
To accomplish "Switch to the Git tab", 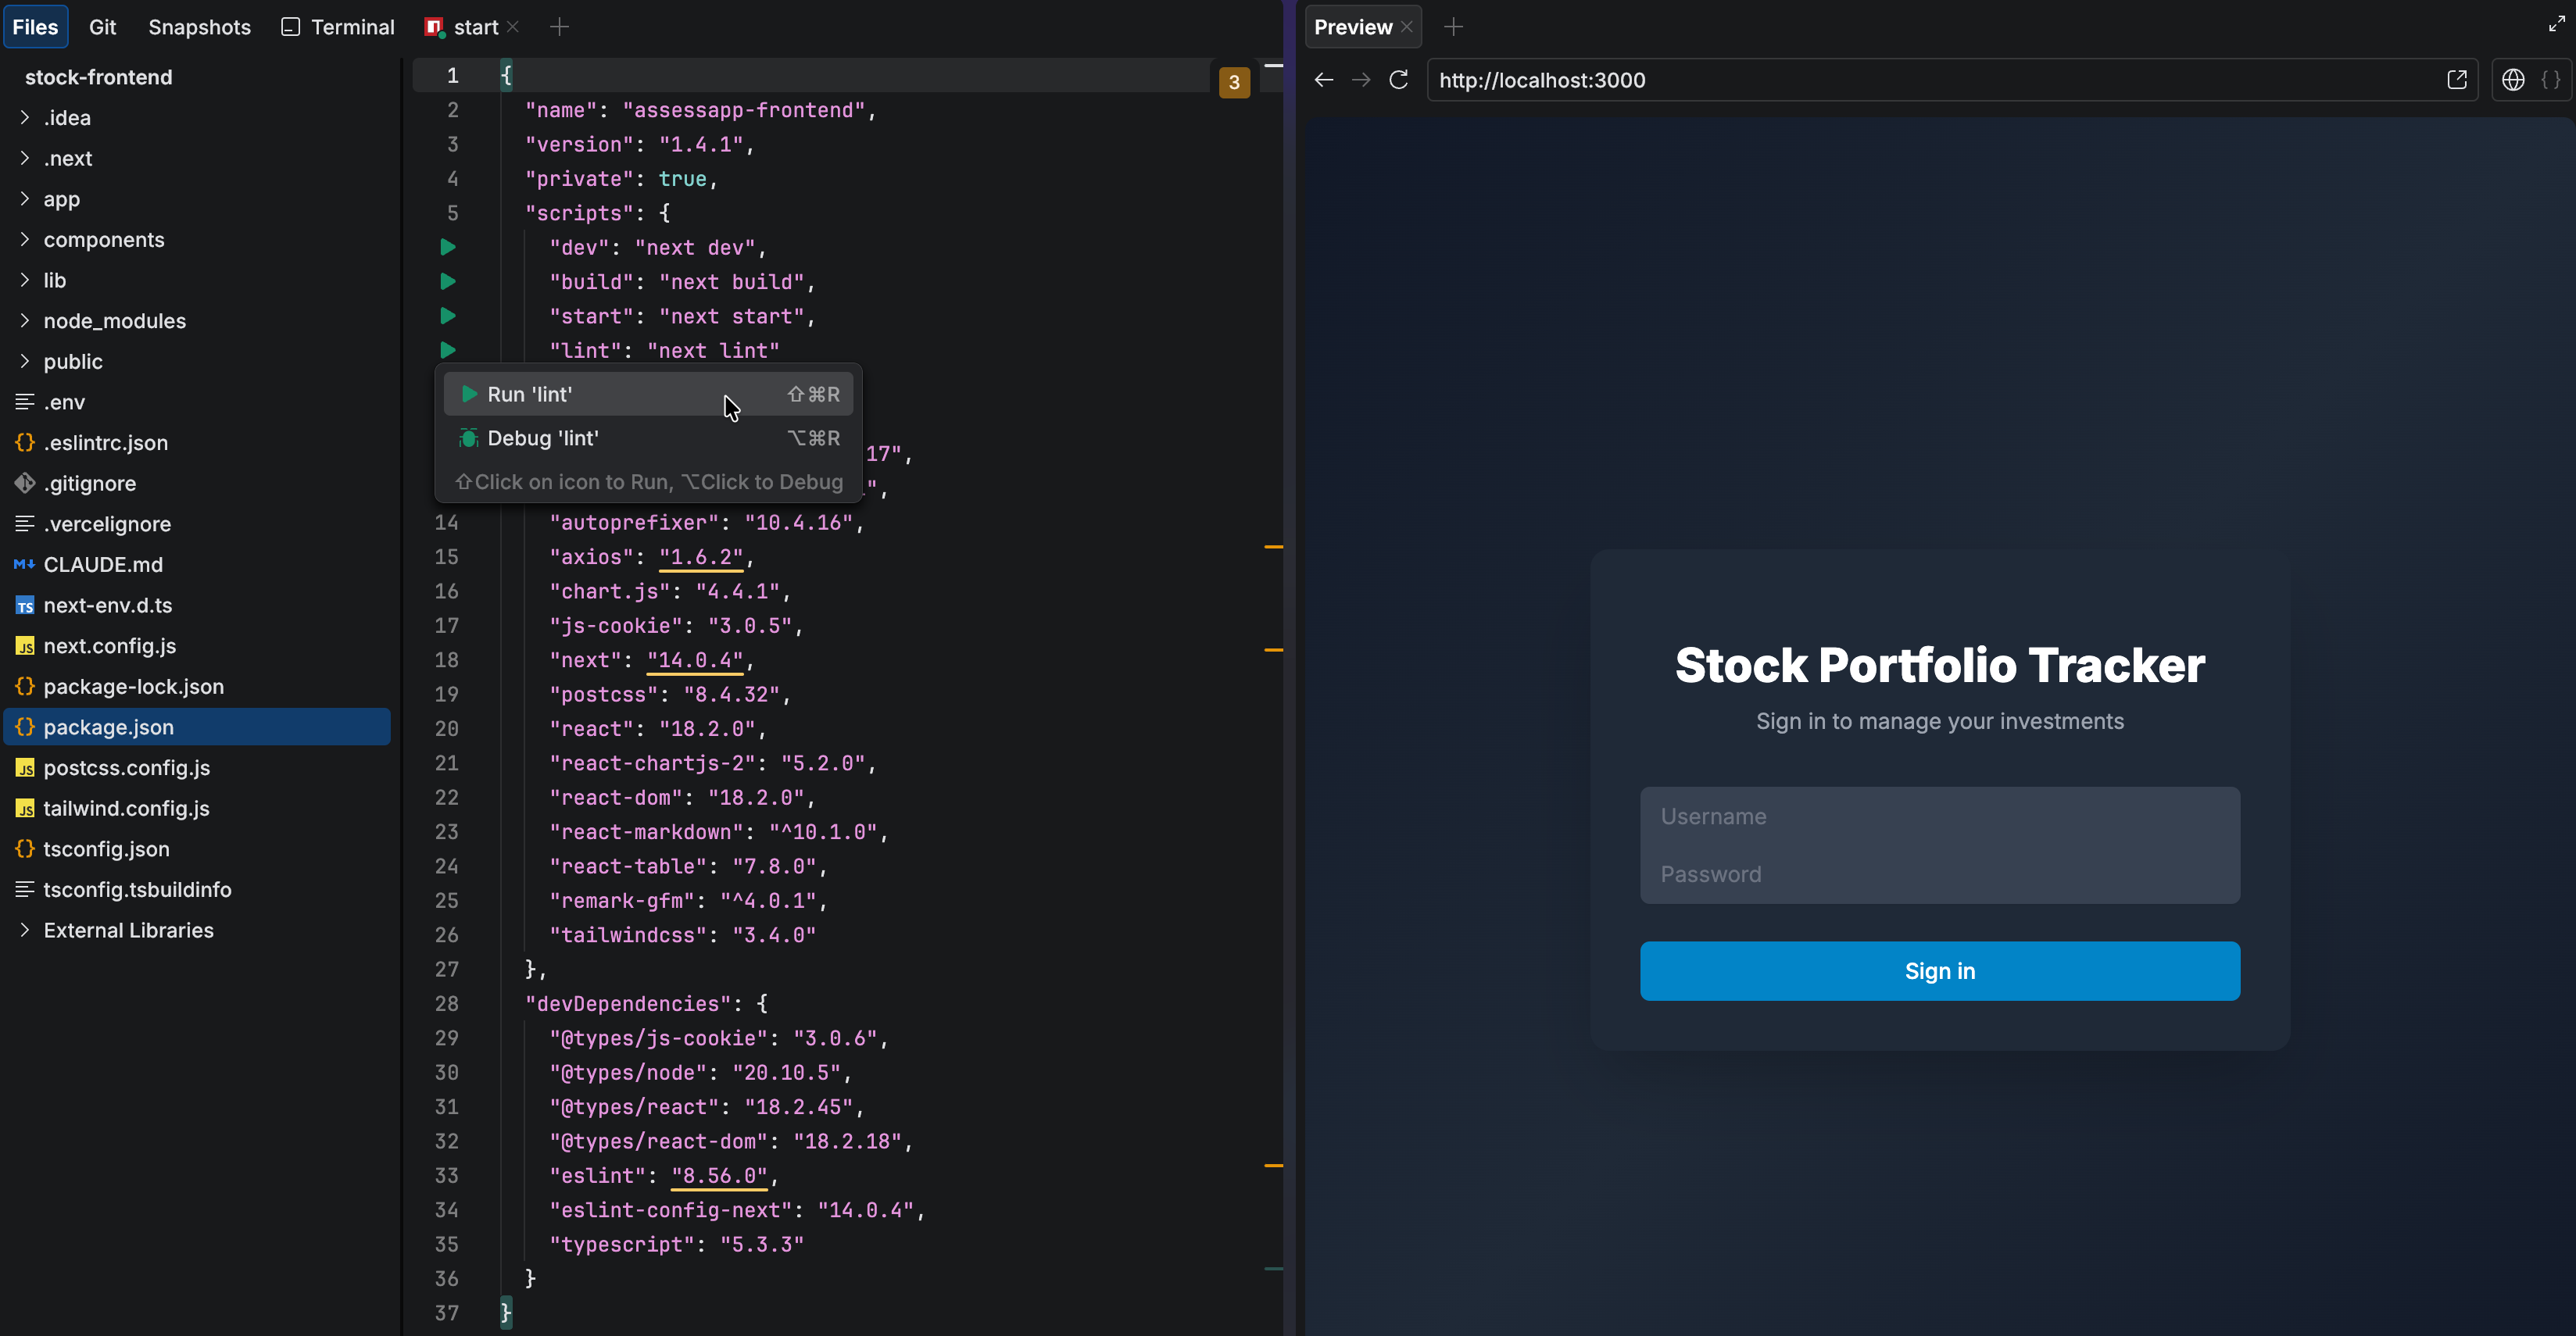I will tap(101, 27).
